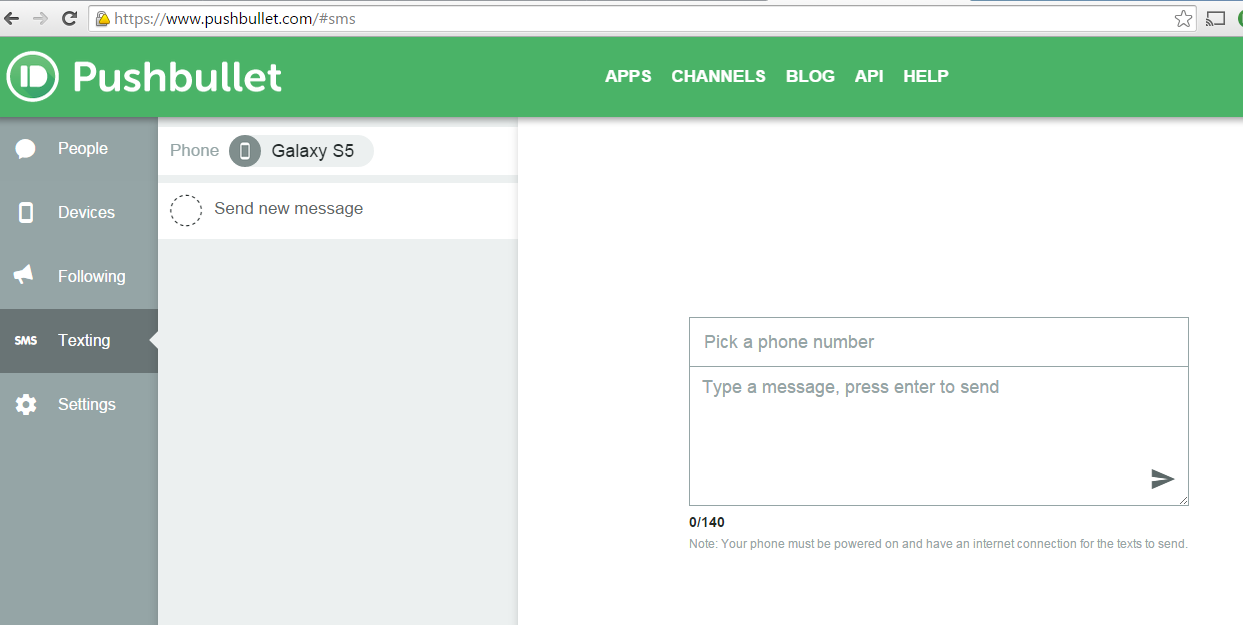Switch to the Devices section

click(79, 213)
